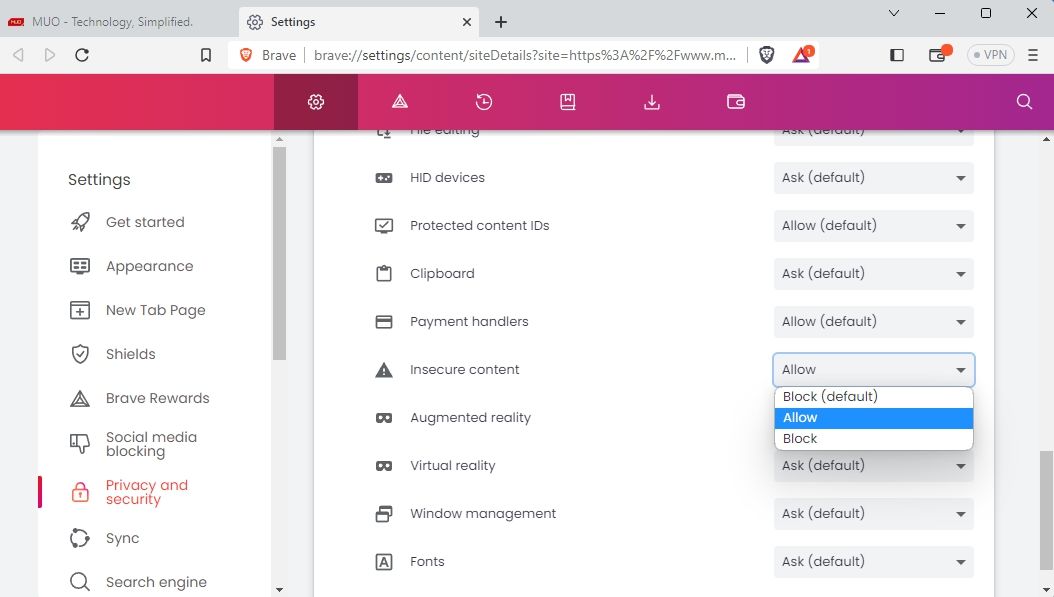Bookmark this page using the bookmark icon
The height and width of the screenshot is (597, 1054).
click(206, 55)
